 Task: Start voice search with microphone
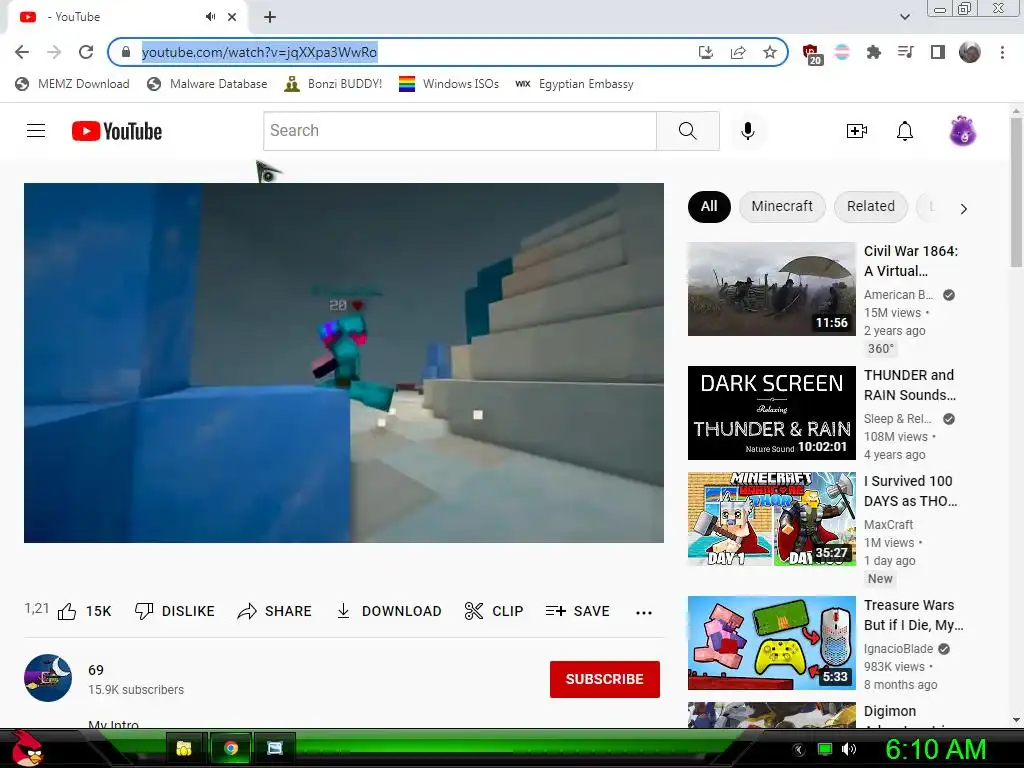point(748,131)
